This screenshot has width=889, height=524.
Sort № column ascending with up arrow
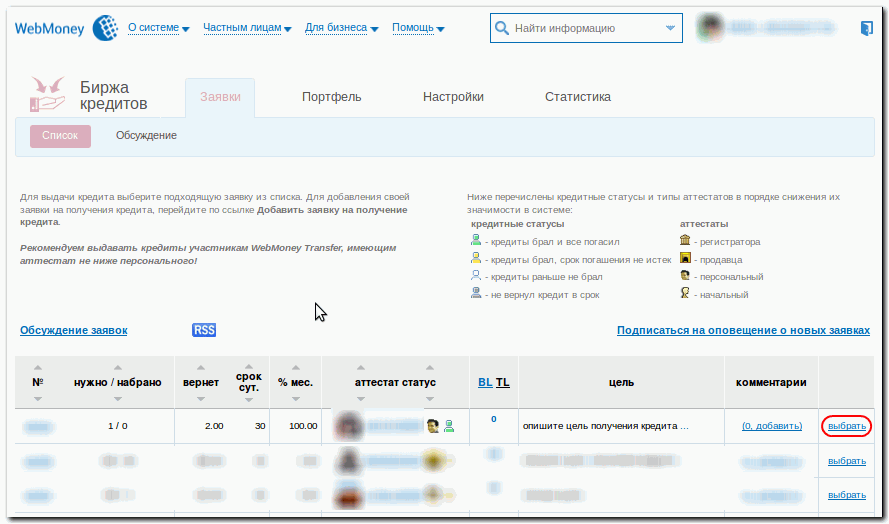tap(38, 367)
